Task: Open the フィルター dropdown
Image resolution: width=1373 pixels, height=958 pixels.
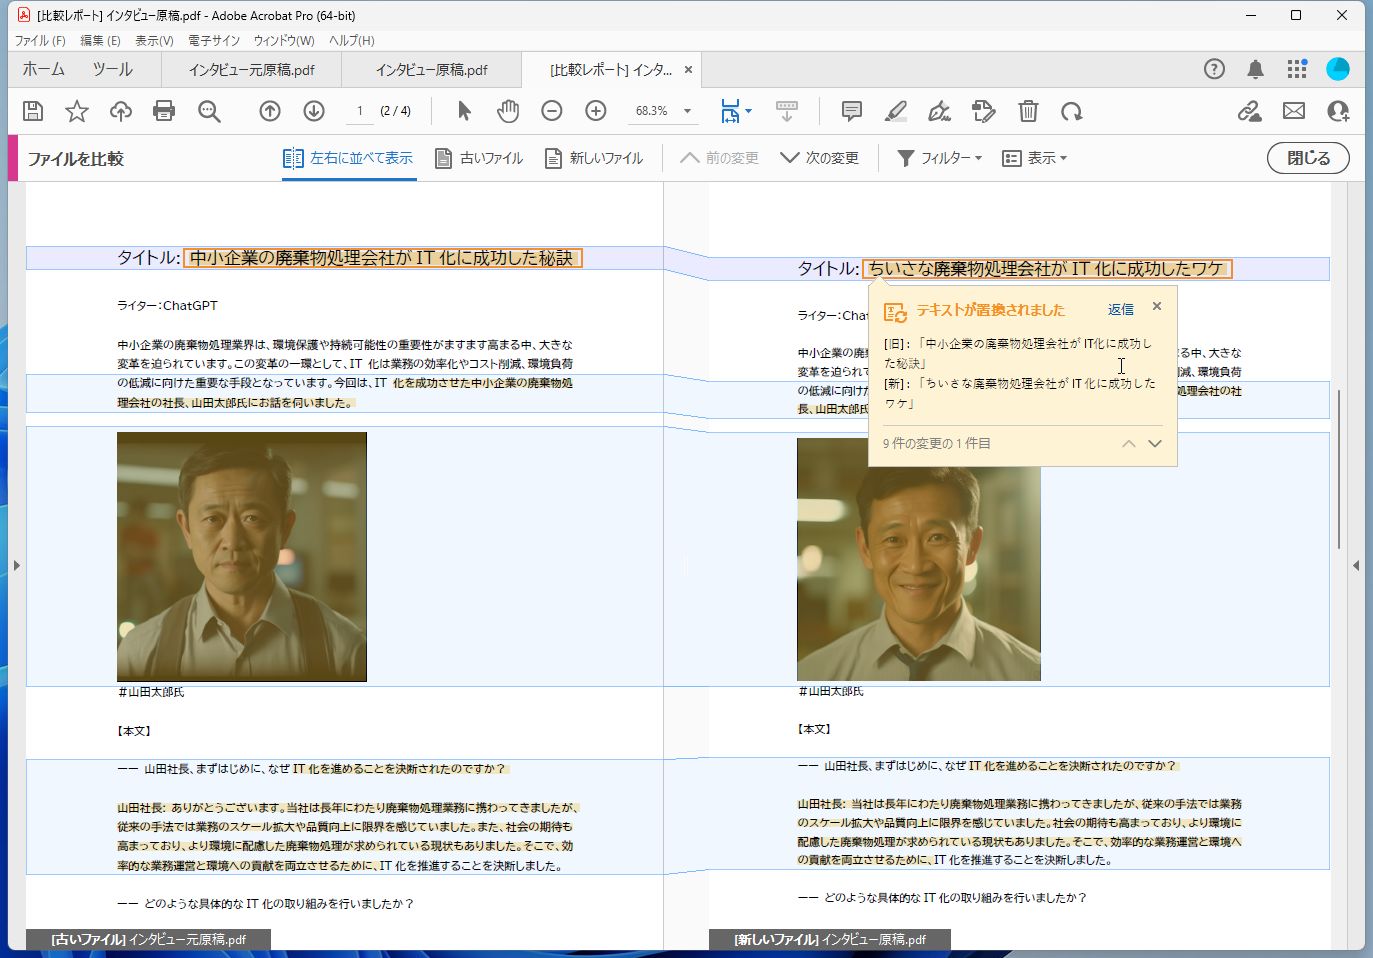Action: click(938, 157)
